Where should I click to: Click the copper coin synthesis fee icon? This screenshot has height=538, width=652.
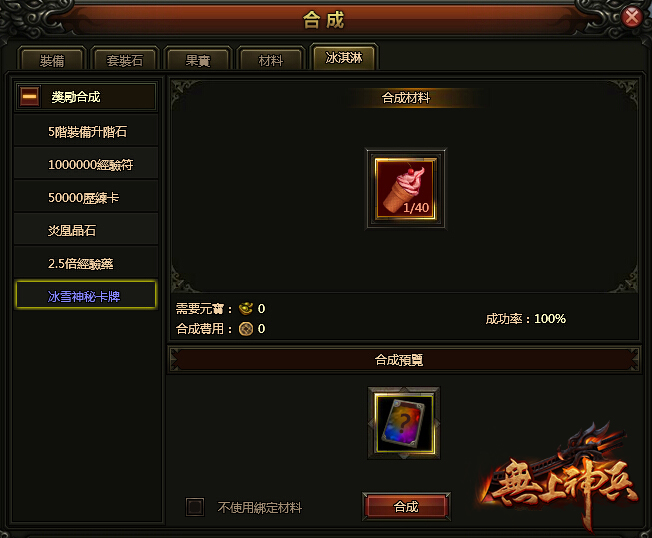246,329
